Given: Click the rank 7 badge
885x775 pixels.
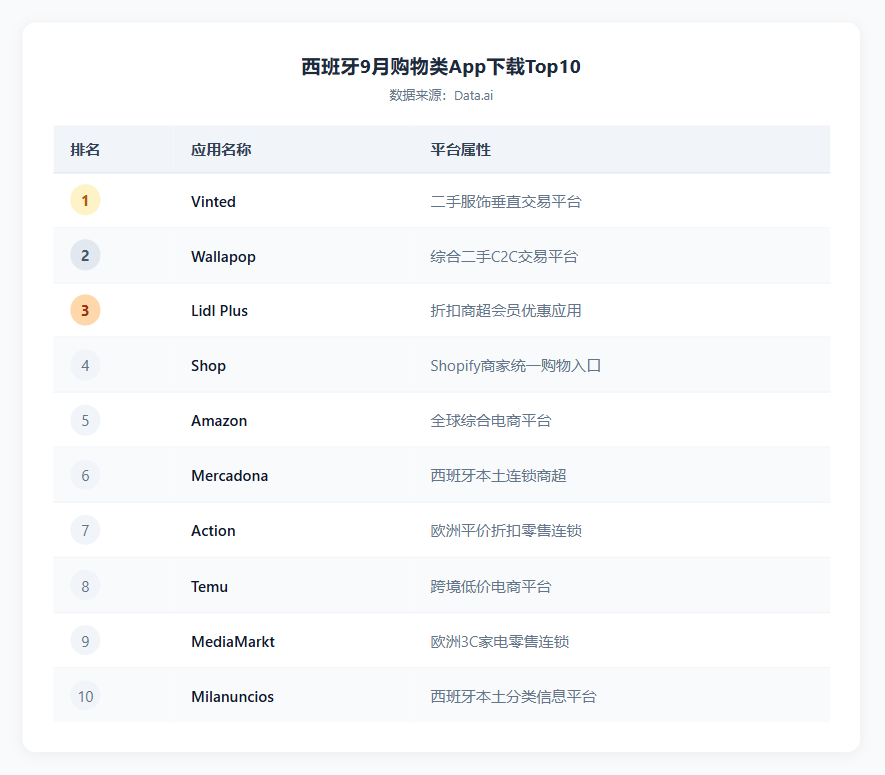Looking at the screenshot, I should point(85,531).
